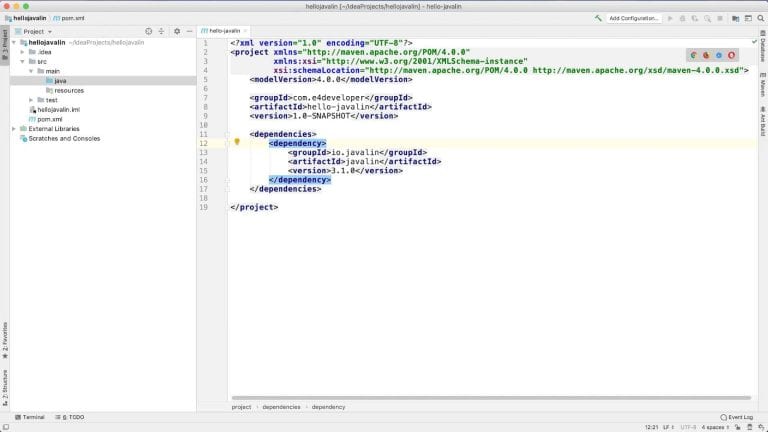Open the TODO tool window tab
Image resolution: width=768 pixels, height=432 pixels.
(71, 417)
